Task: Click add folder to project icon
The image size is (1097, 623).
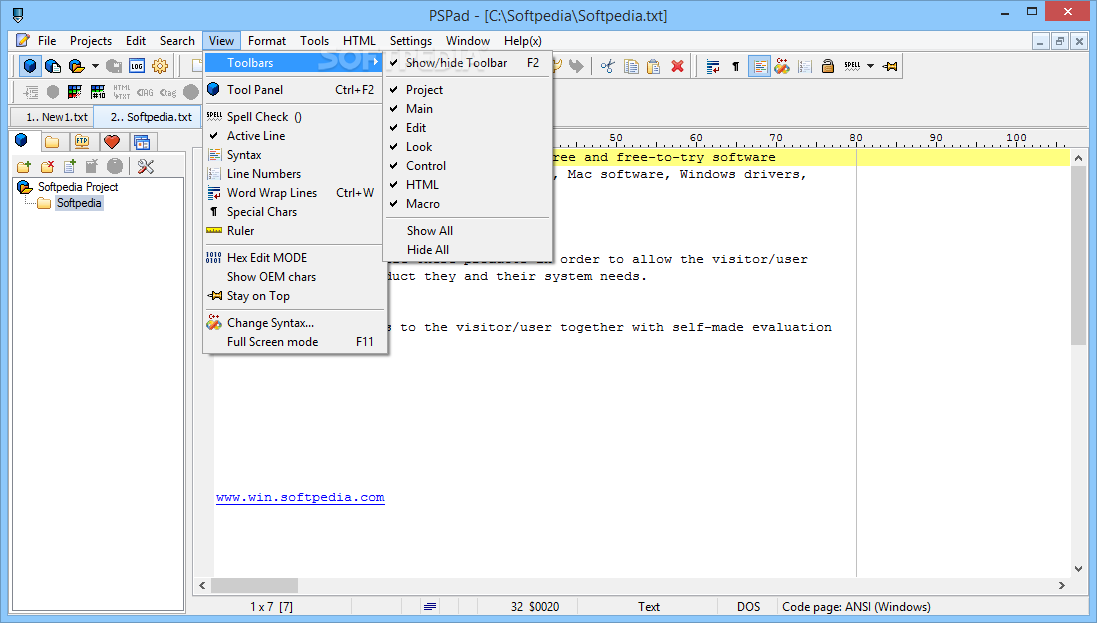Action: click(x=24, y=167)
